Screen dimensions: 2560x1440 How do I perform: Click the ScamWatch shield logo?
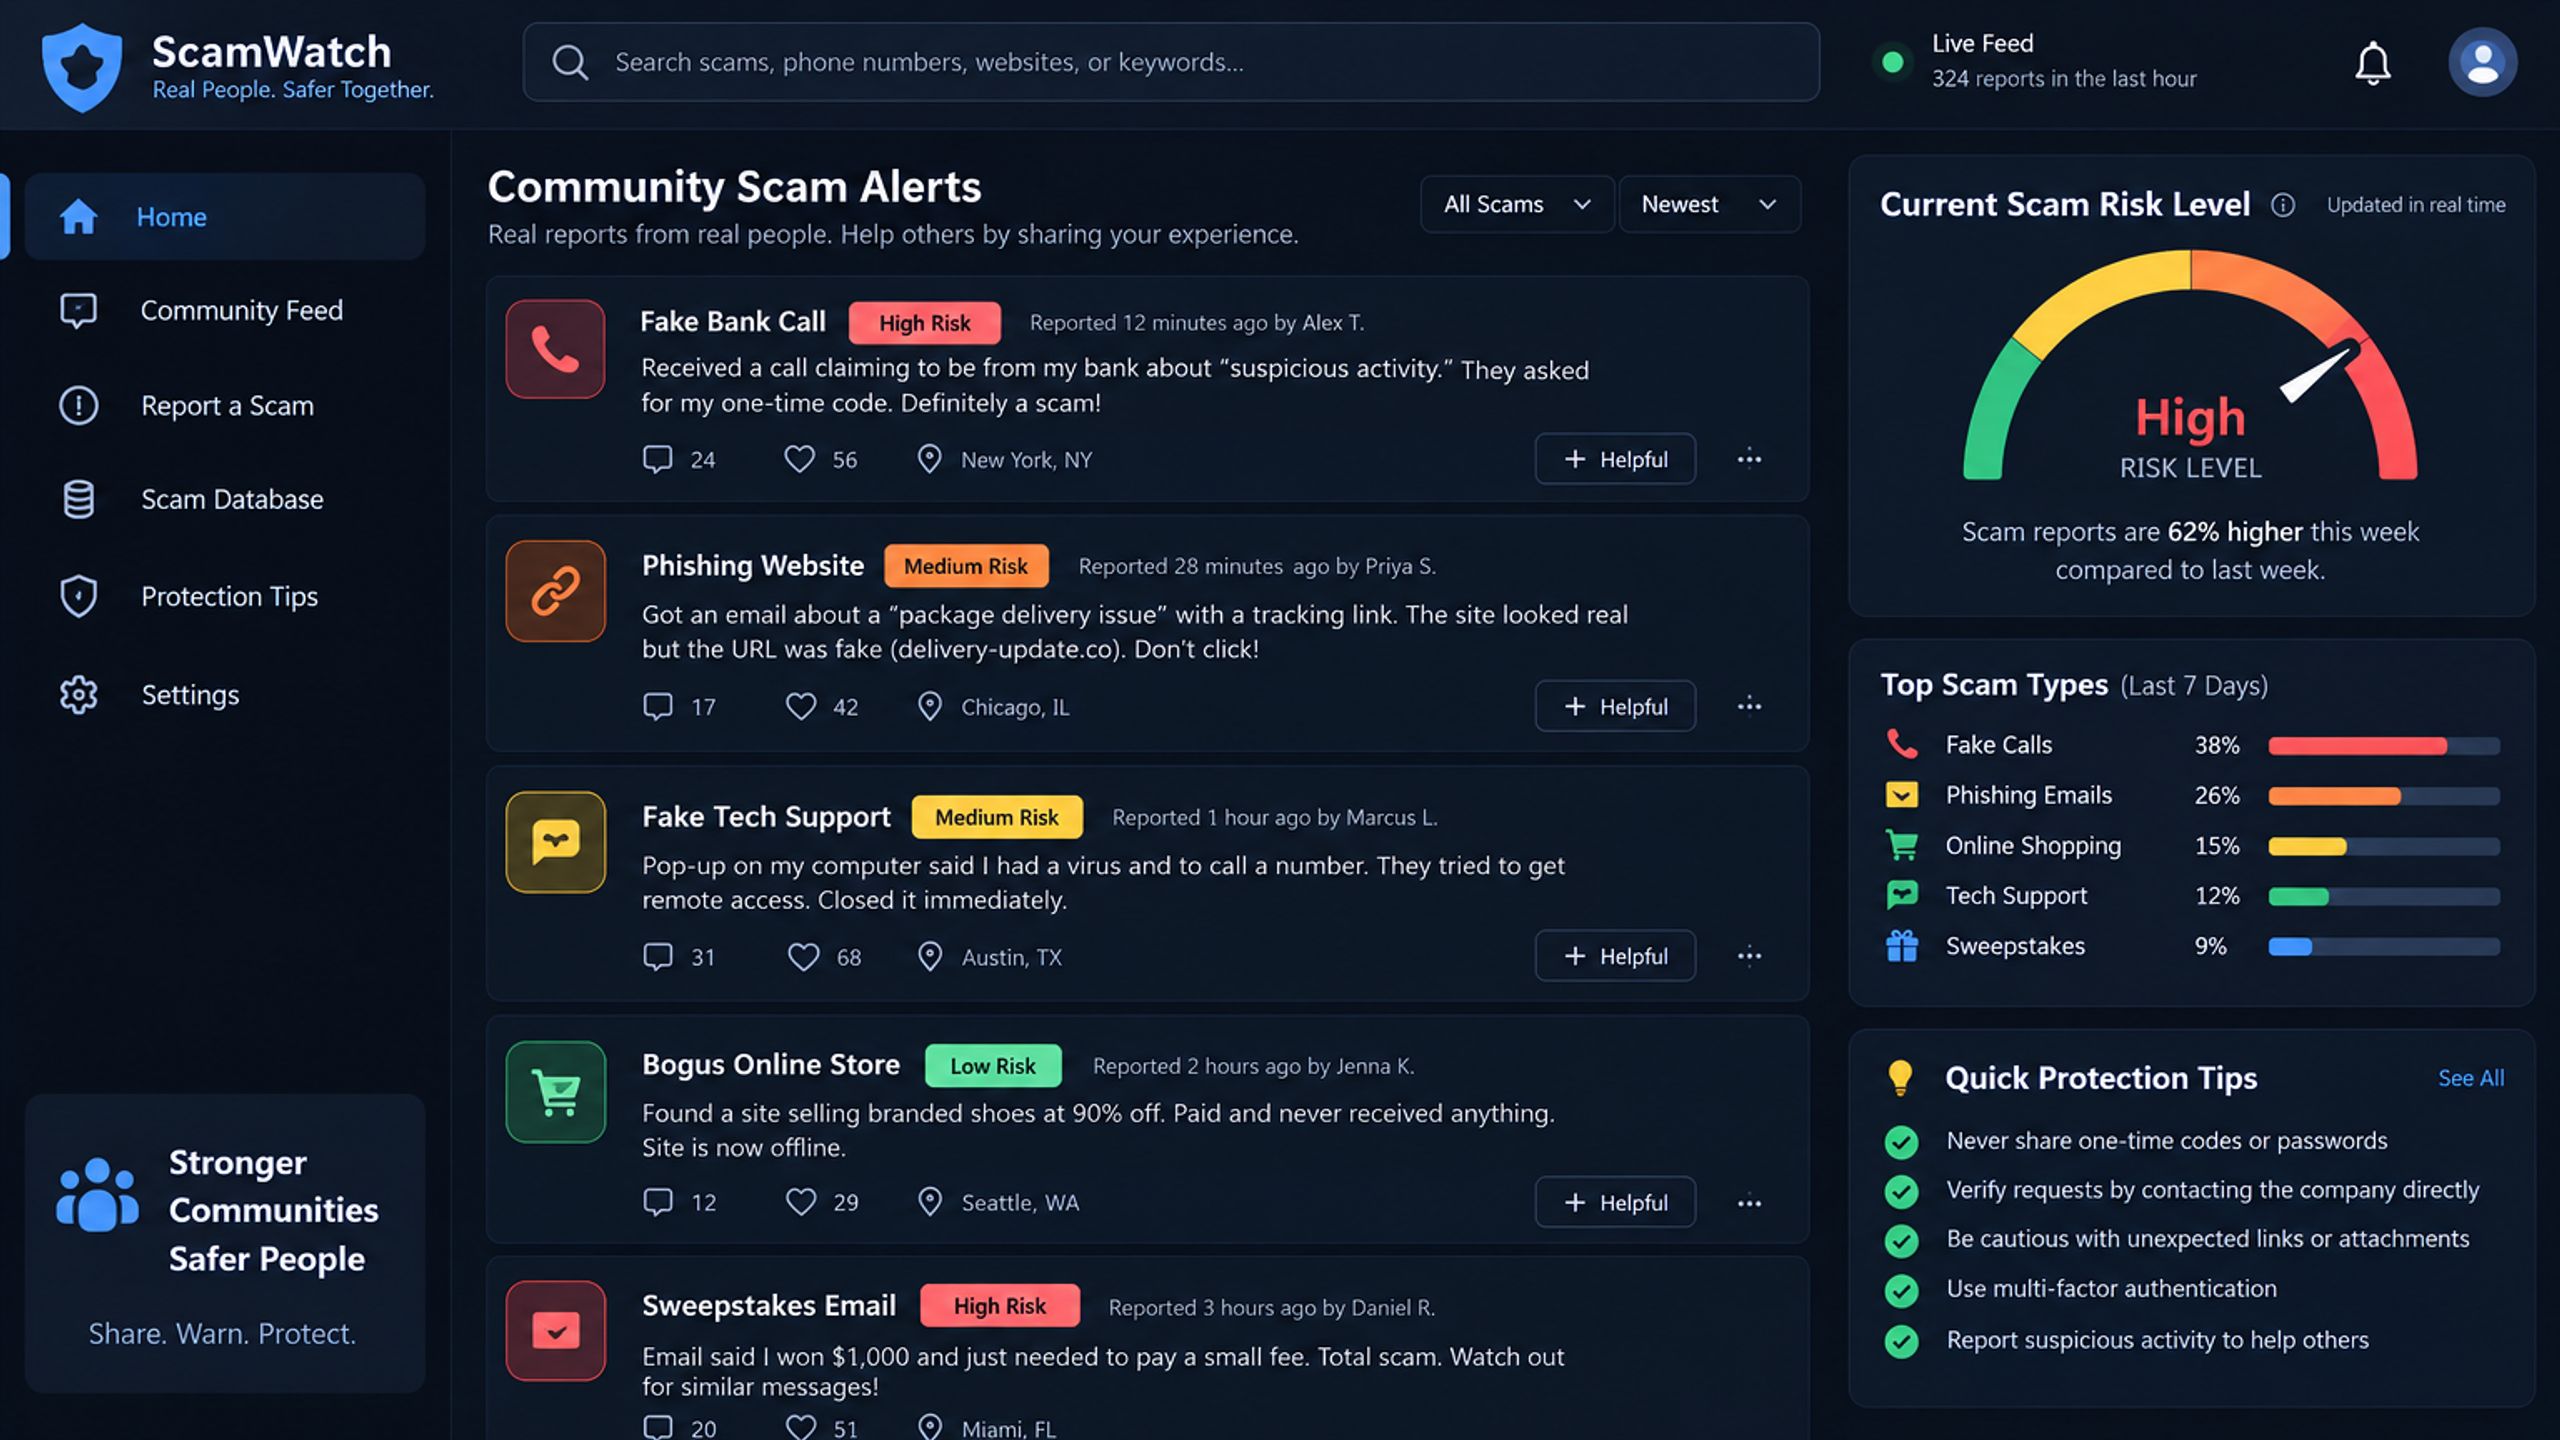coord(82,67)
